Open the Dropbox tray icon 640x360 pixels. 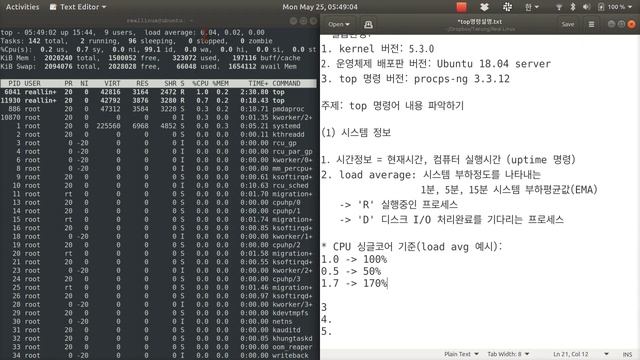484,7
